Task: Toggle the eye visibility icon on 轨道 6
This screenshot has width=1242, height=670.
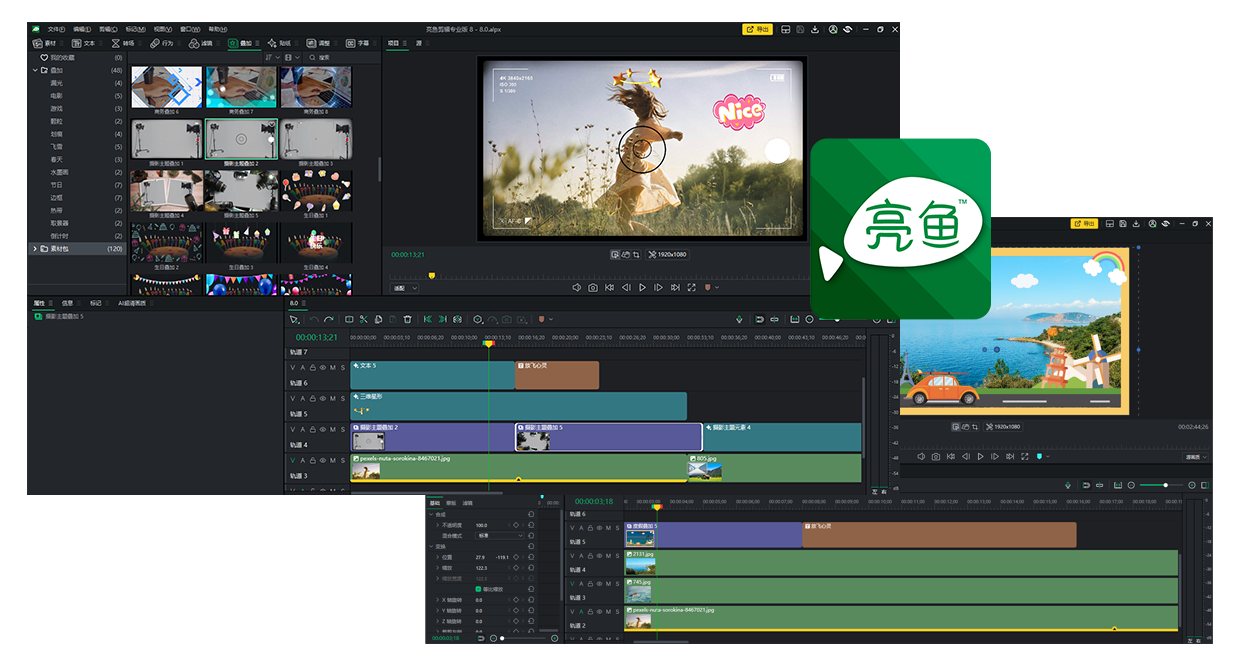Action: click(323, 369)
